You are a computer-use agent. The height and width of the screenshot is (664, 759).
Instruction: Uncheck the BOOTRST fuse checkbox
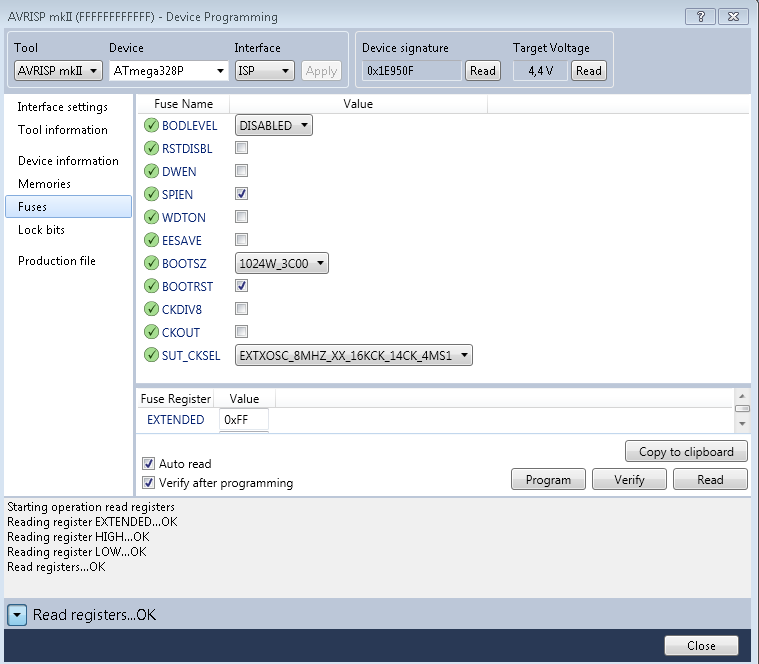[241, 286]
